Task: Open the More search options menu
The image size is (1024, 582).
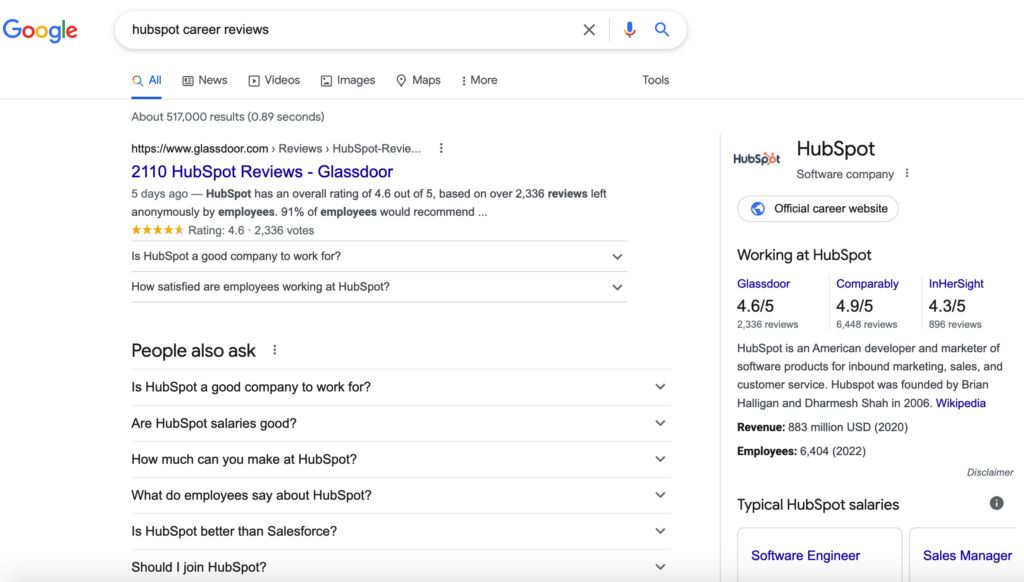Action: 479,80
